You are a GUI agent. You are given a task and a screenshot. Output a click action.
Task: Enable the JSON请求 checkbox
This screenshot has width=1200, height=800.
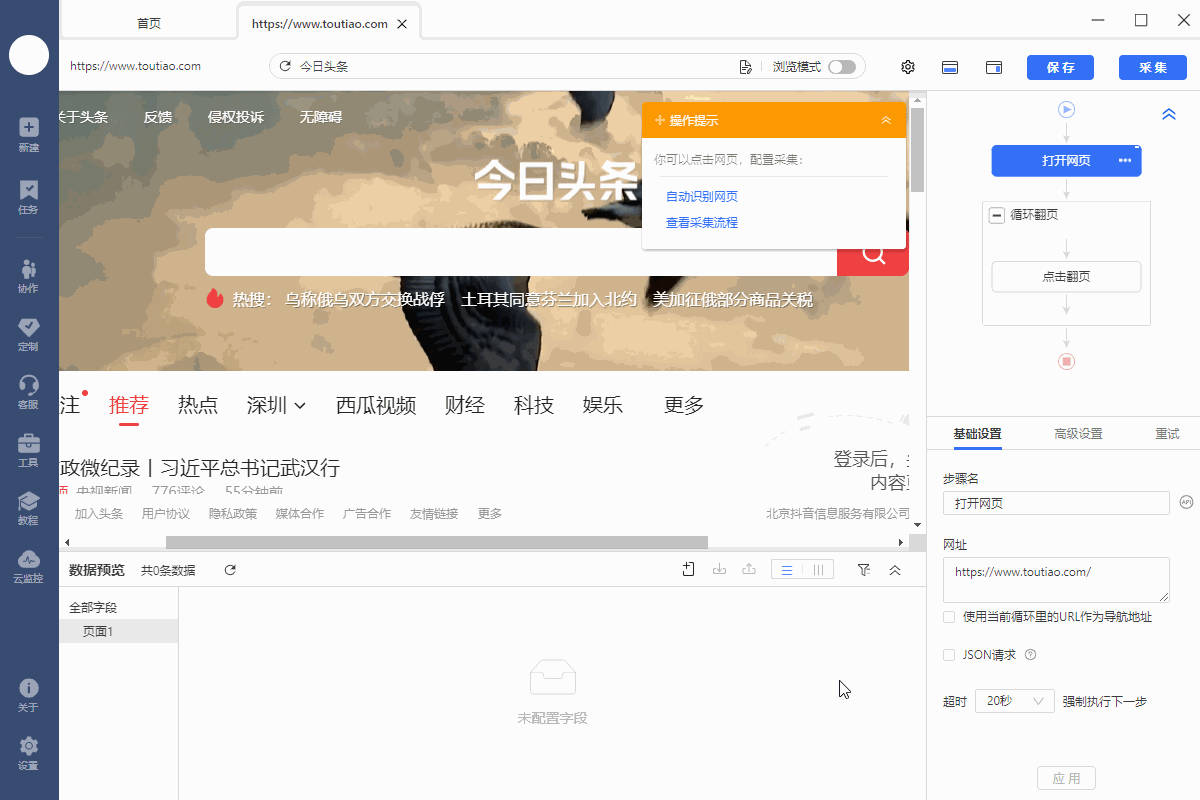tap(949, 655)
